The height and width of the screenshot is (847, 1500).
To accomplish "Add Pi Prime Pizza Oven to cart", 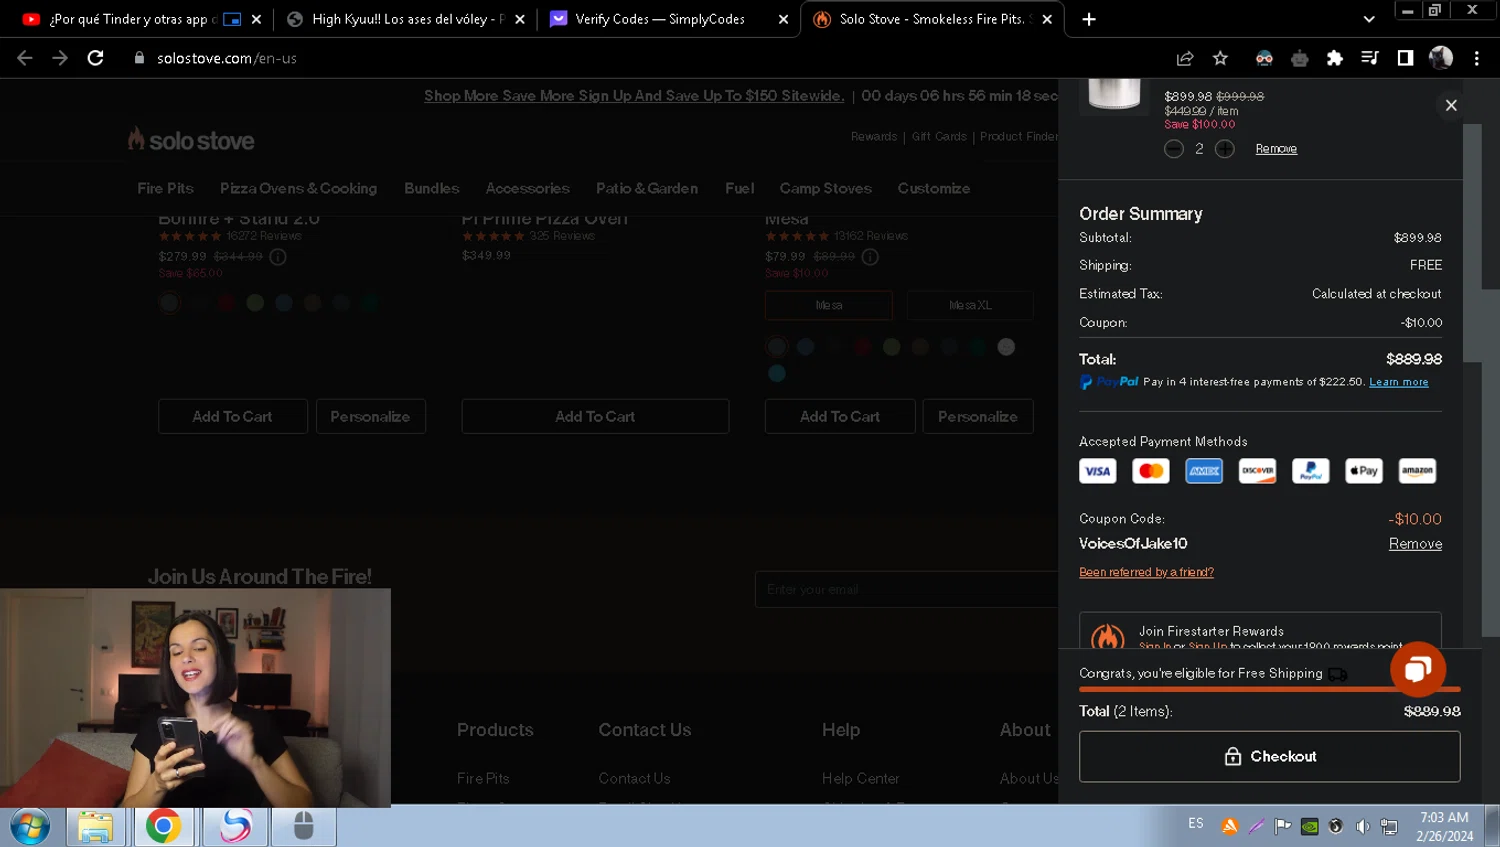I will point(595,416).
